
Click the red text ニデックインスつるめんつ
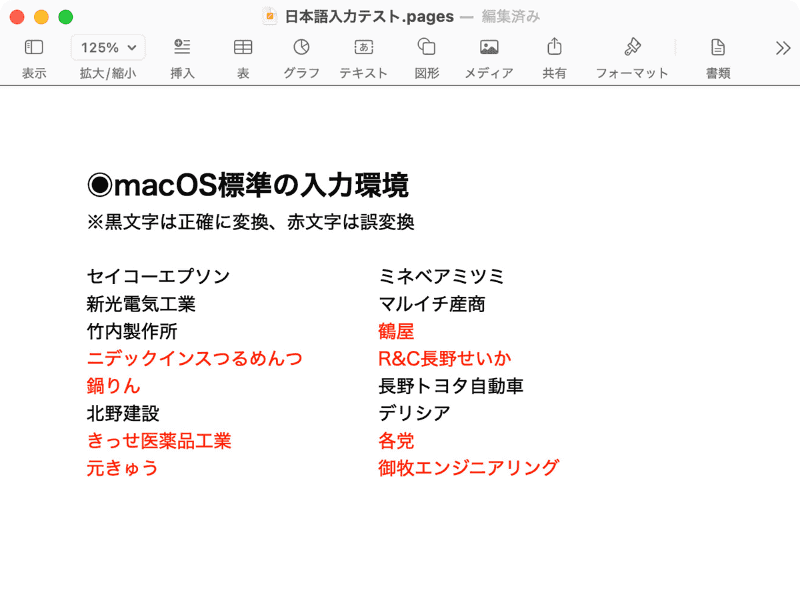point(195,359)
